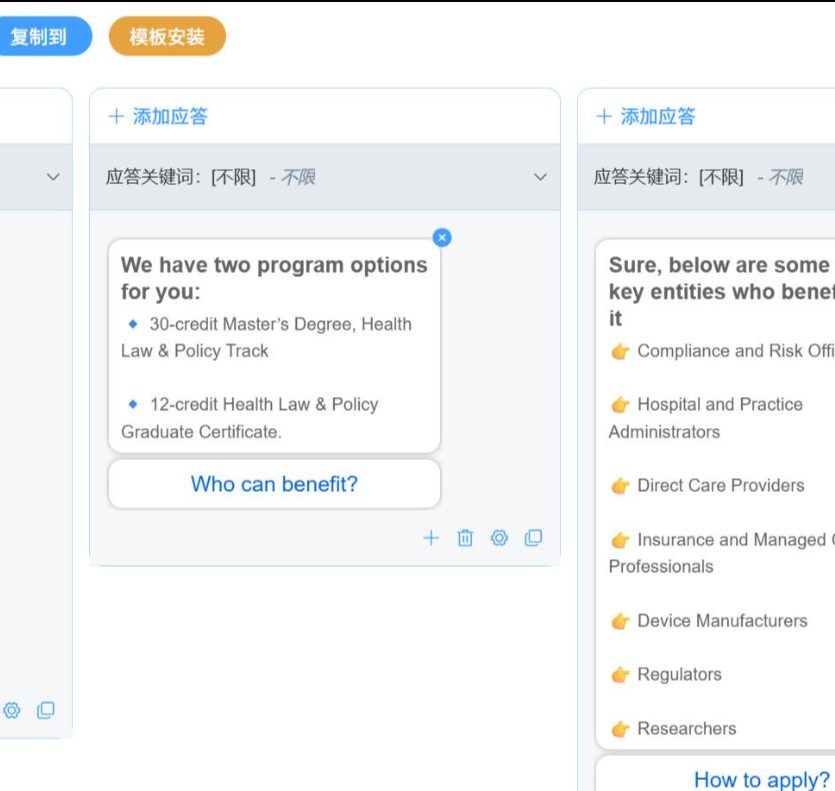Click the right column 应答关键词 label

[641, 177]
